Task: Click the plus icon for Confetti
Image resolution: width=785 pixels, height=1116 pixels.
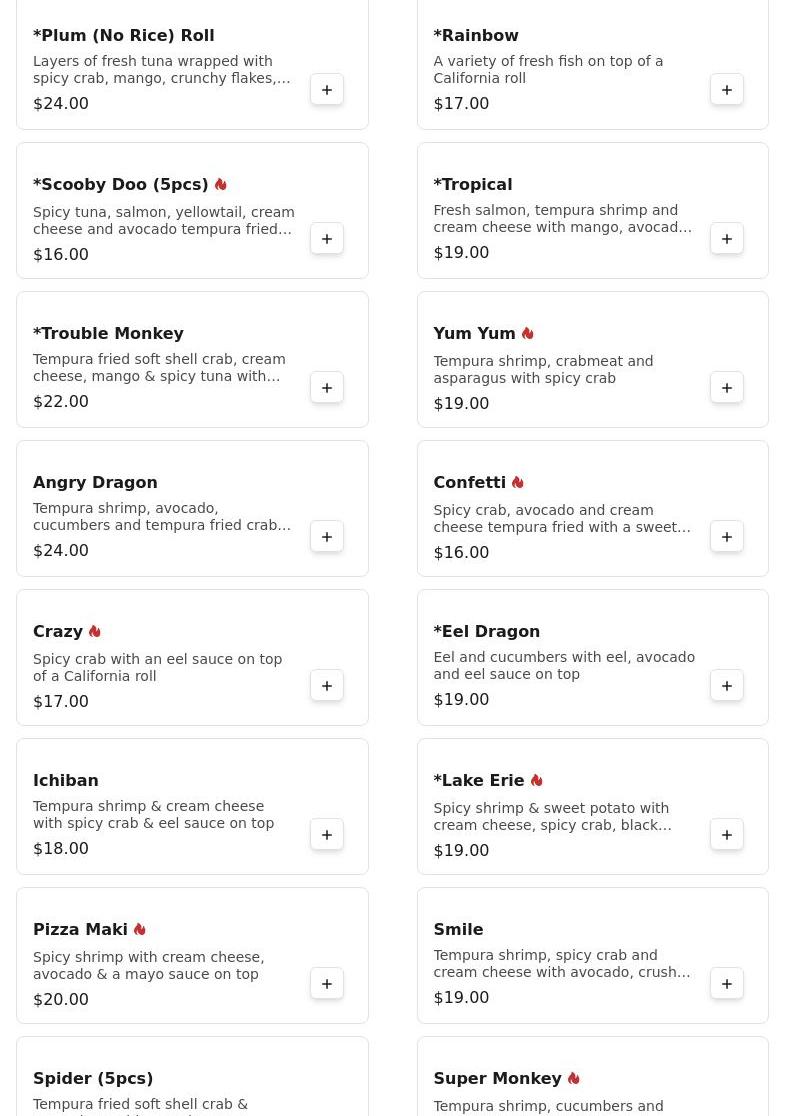Action: (x=727, y=537)
